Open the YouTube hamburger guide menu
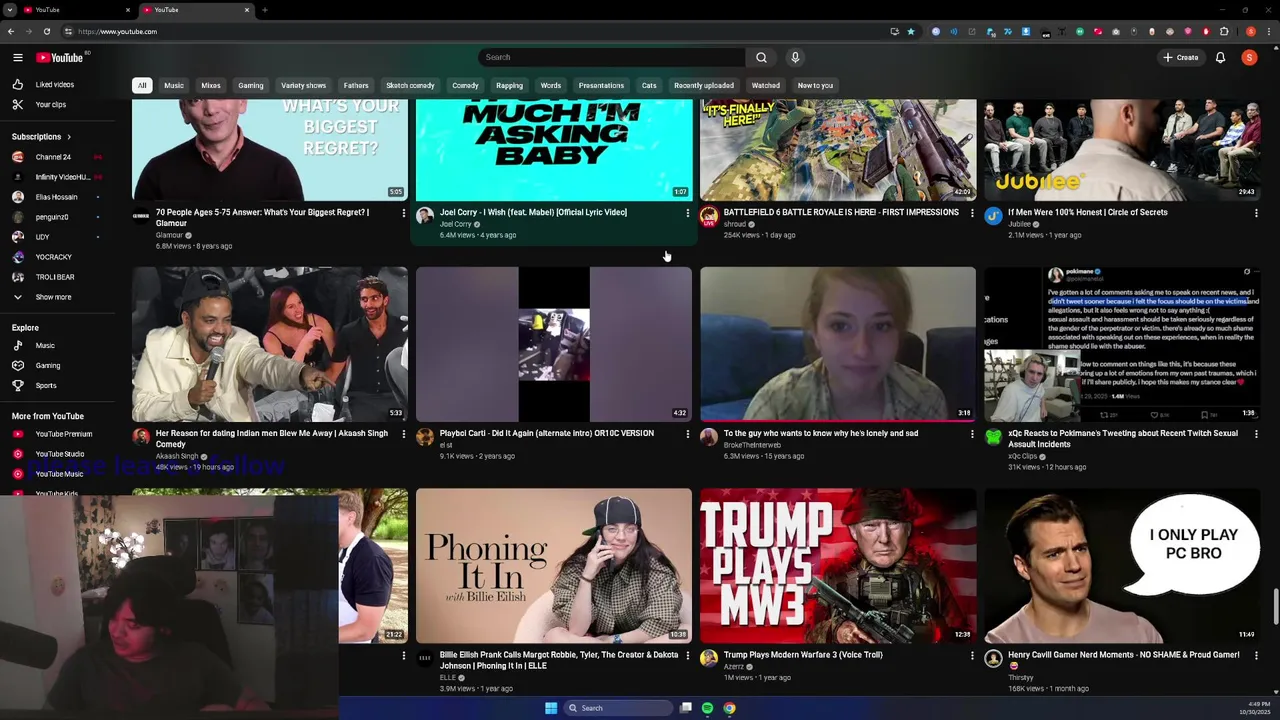1280x720 pixels. 18,57
